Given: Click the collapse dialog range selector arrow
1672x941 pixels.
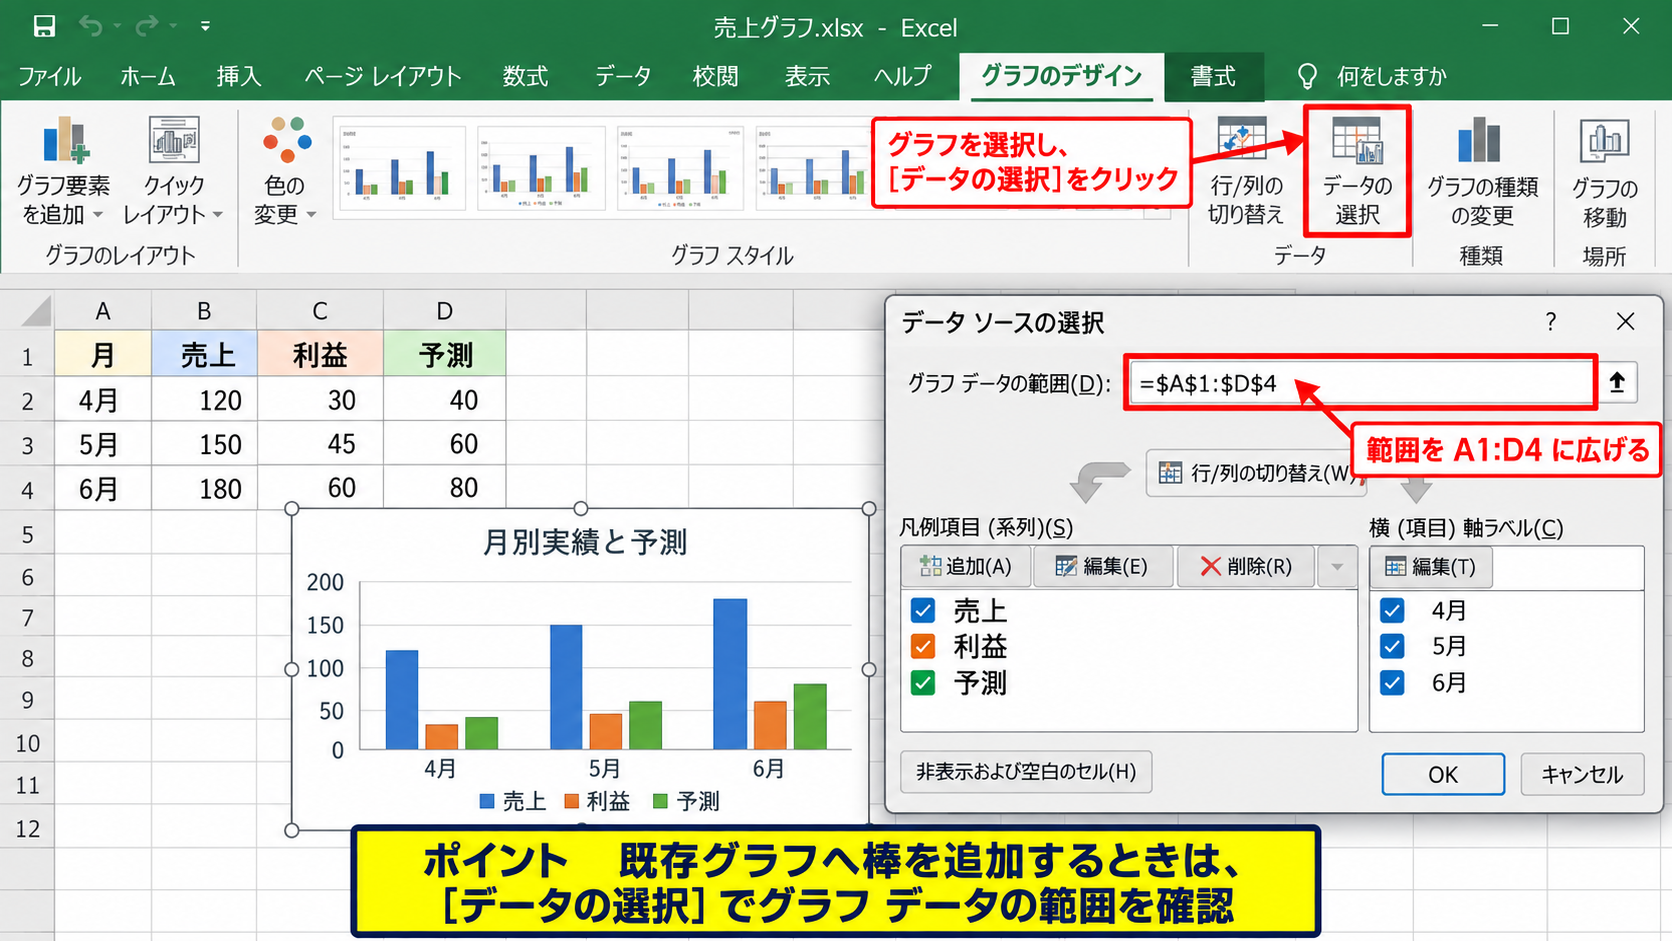Looking at the screenshot, I should [x=1617, y=383].
